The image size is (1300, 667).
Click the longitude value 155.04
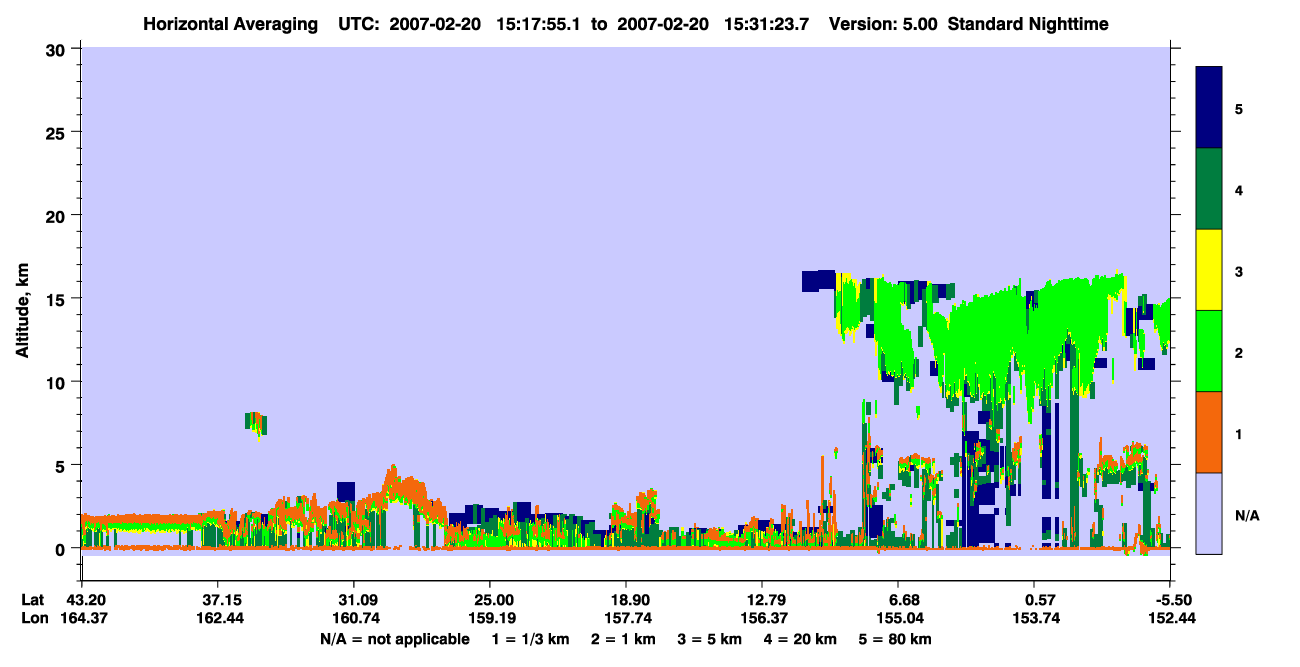coord(898,618)
